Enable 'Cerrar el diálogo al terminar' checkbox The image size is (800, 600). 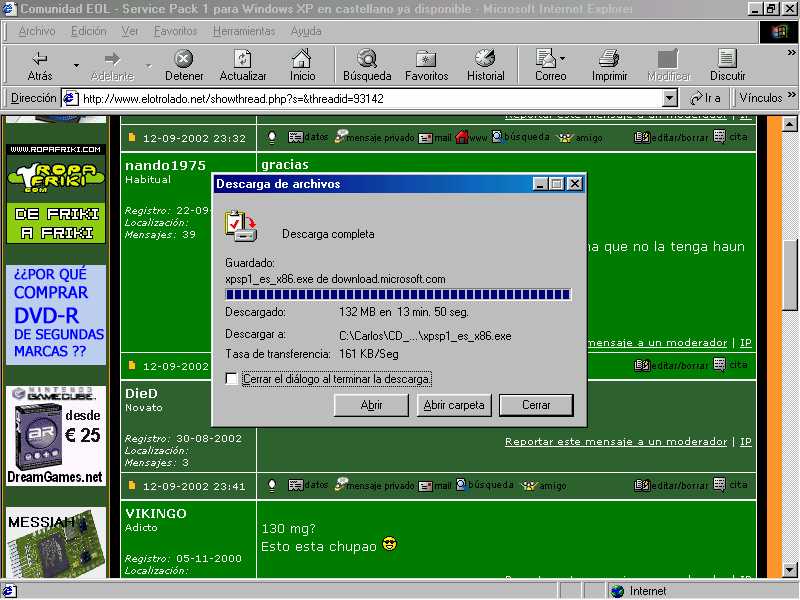(232, 379)
